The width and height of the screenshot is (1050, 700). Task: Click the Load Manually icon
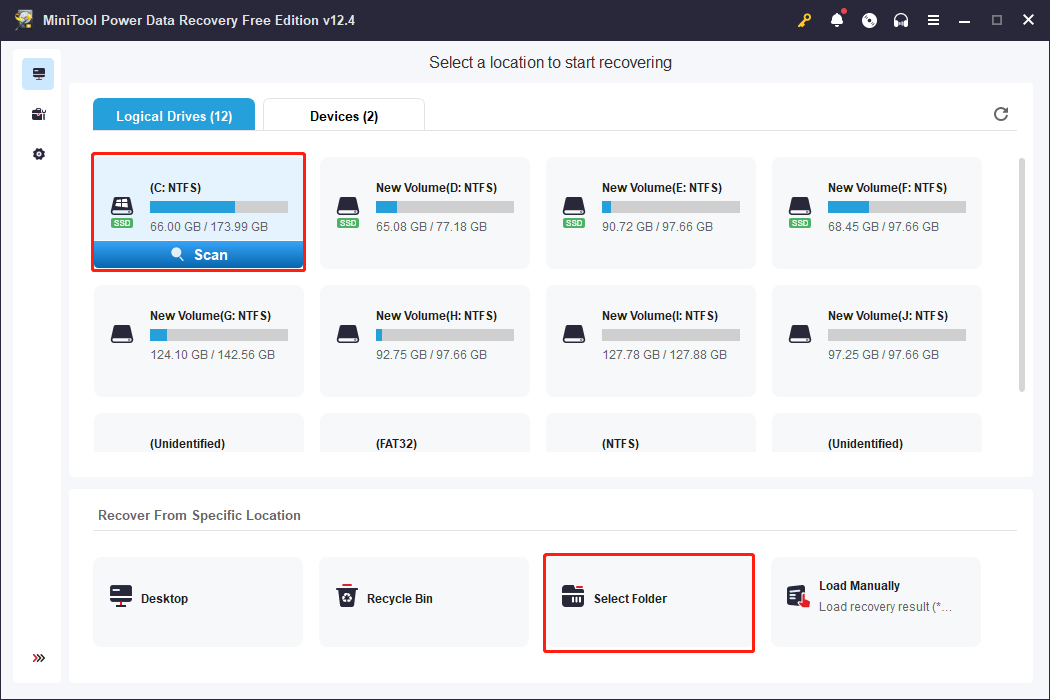pos(798,596)
